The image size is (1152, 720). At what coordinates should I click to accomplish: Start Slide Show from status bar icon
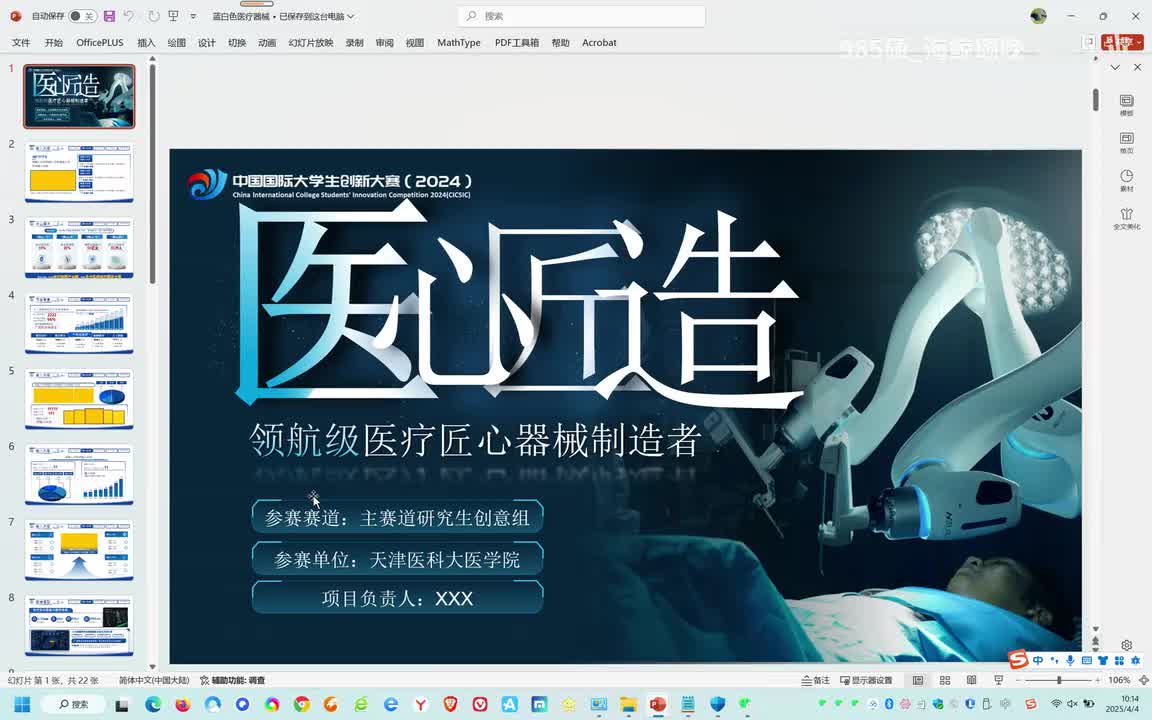click(998, 680)
